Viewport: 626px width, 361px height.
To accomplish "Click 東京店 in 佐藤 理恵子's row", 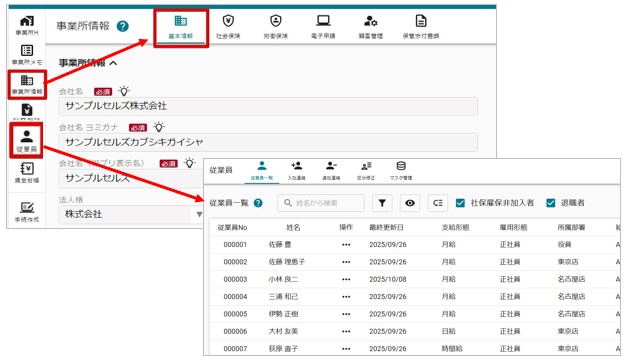I will pyautogui.click(x=568, y=262).
